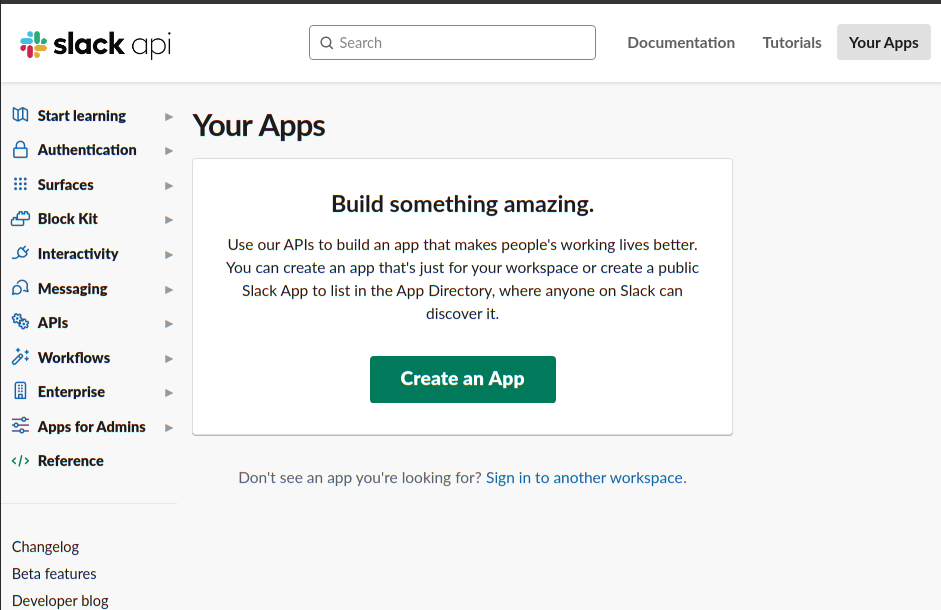
Task: Open the Documentation nav item
Action: (681, 43)
